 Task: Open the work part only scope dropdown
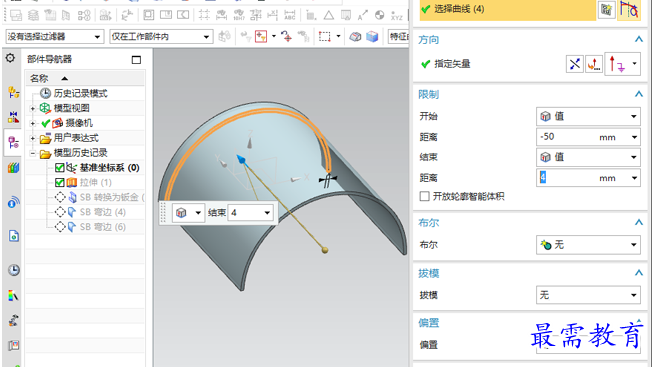pos(161,37)
